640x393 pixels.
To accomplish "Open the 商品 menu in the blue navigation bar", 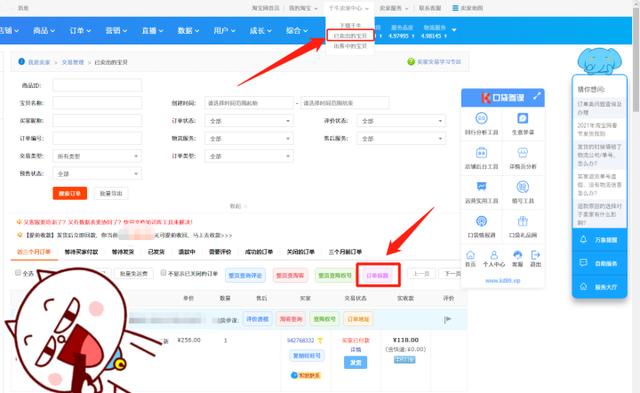I will coord(44,31).
